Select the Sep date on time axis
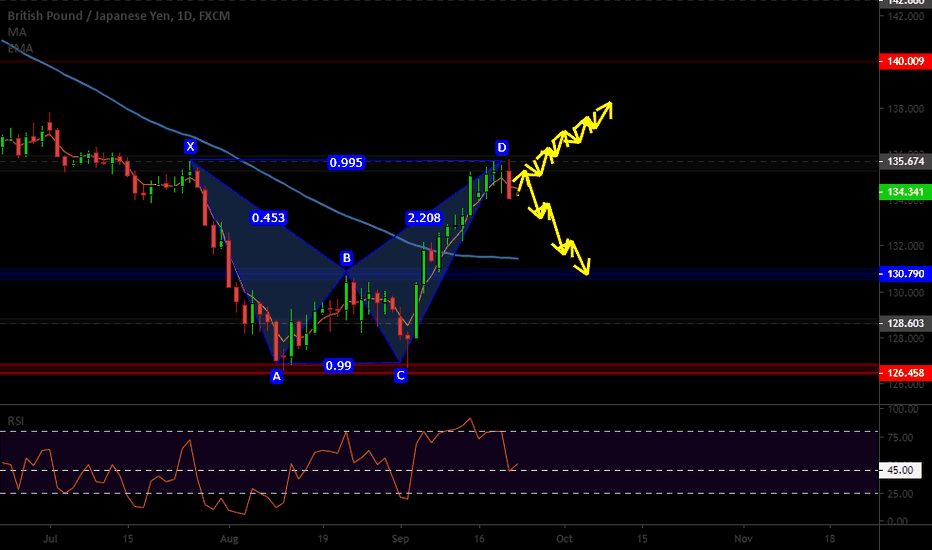The height and width of the screenshot is (550, 932). pyautogui.click(x=401, y=539)
